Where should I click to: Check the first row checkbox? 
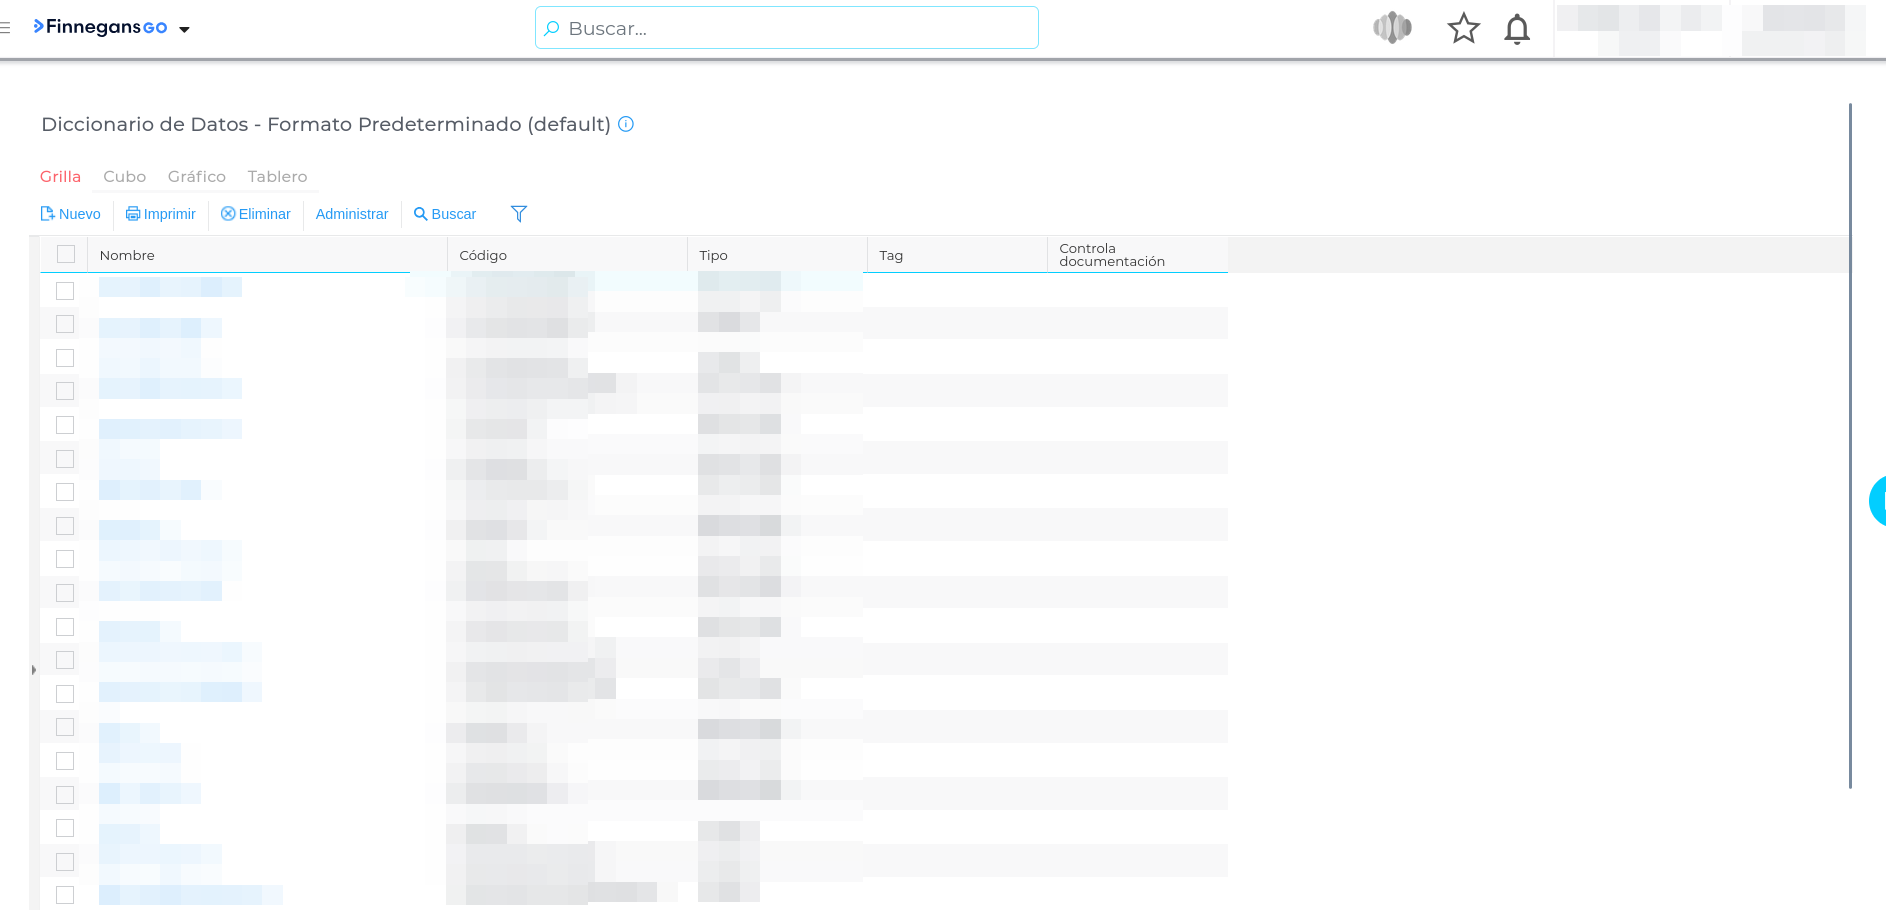point(65,291)
